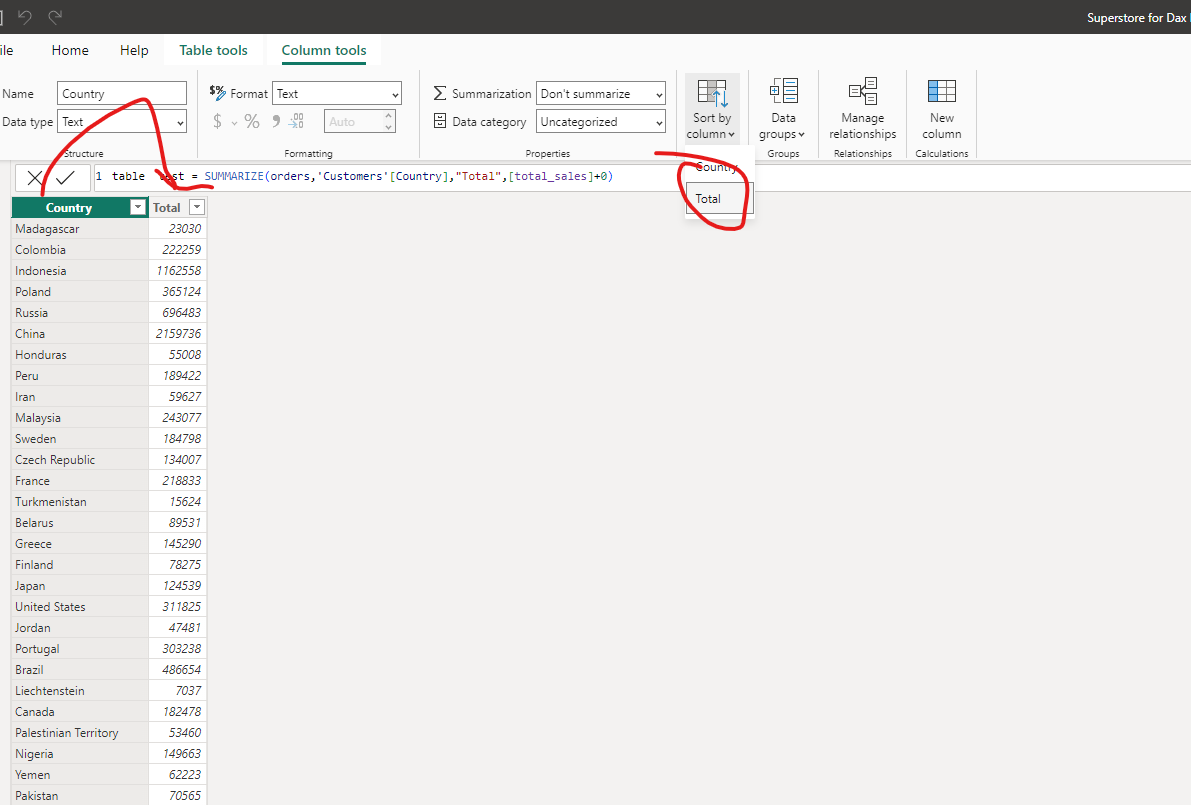The width and height of the screenshot is (1191, 805).
Task: Open the Home tab
Action: coord(70,50)
